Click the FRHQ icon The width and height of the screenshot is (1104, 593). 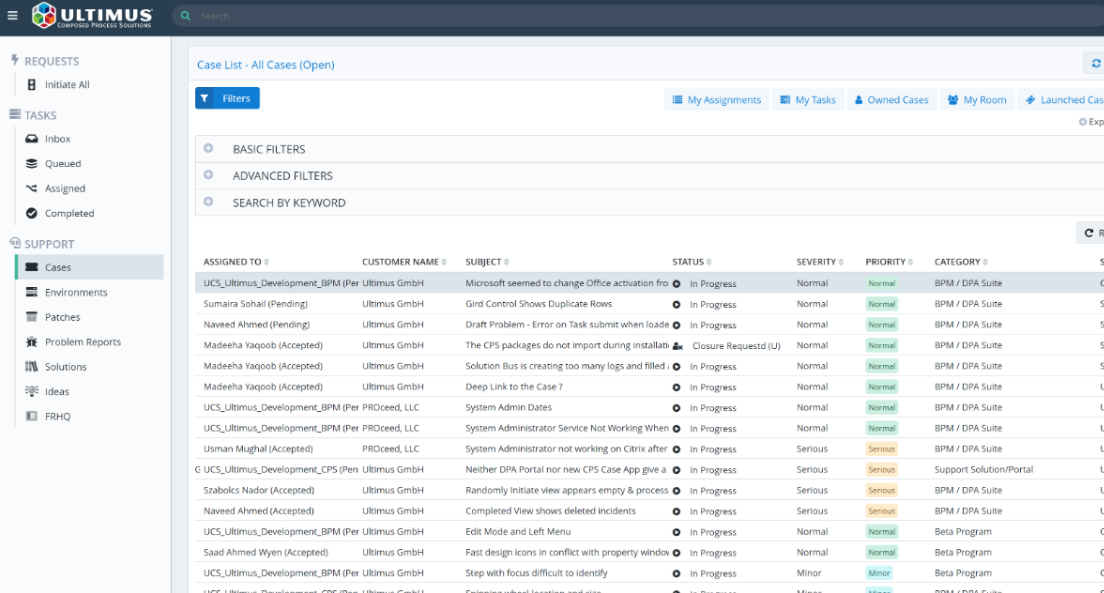coord(32,416)
